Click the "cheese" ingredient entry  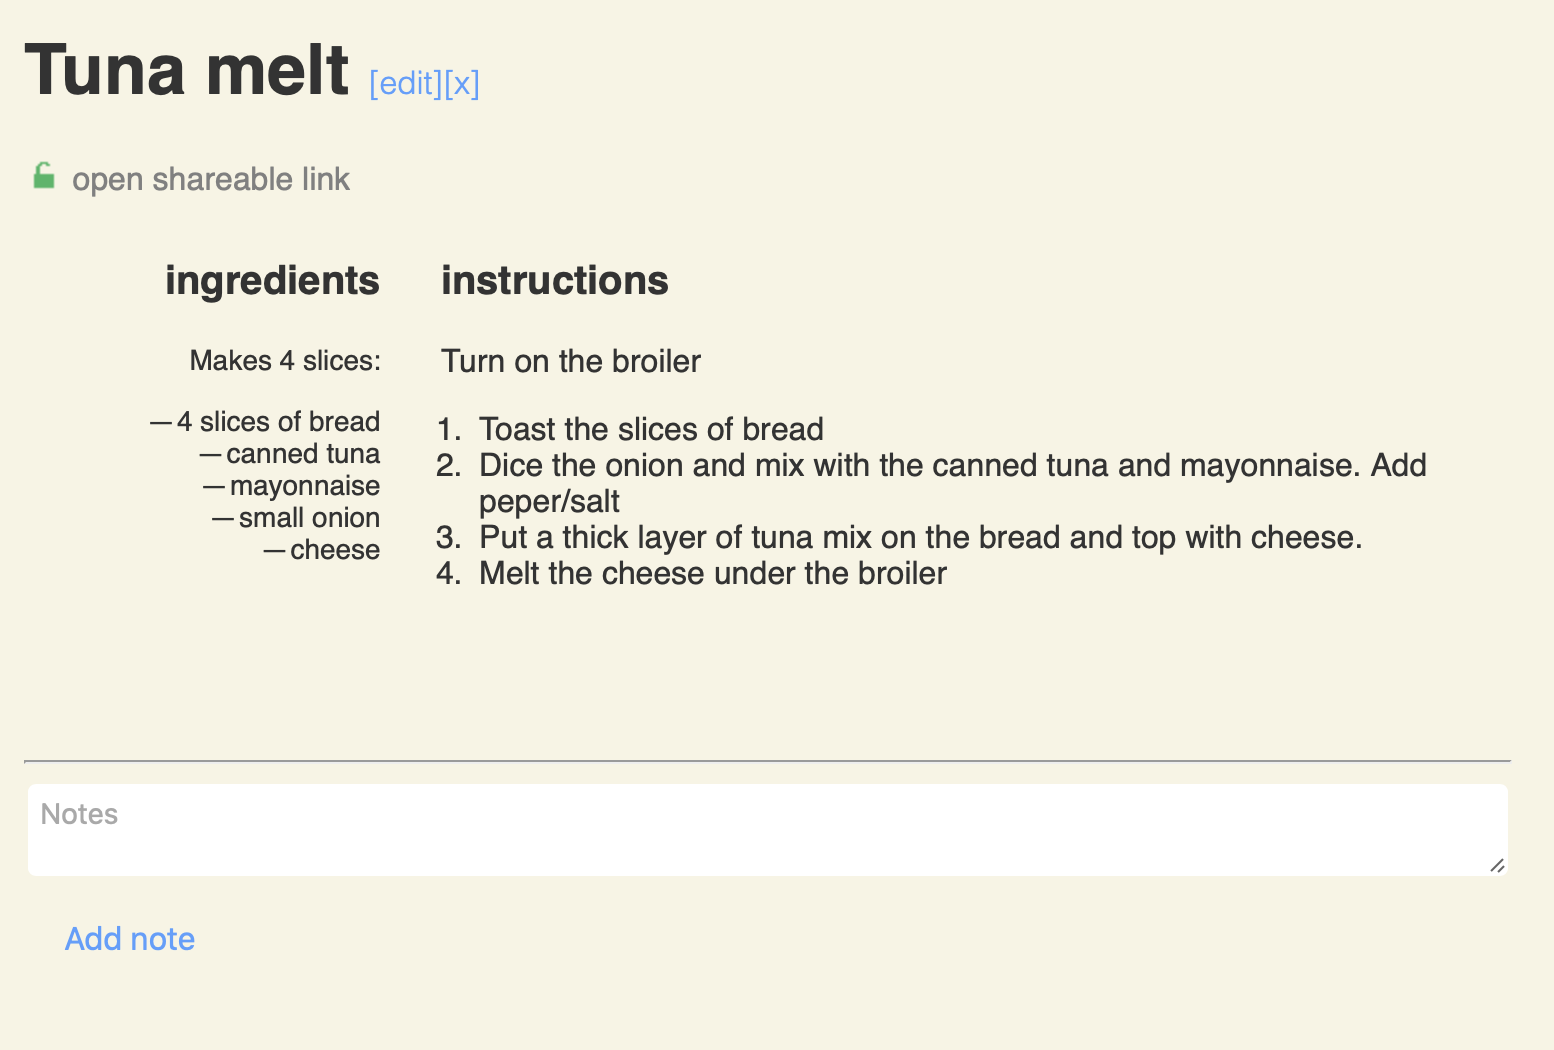[x=334, y=550]
